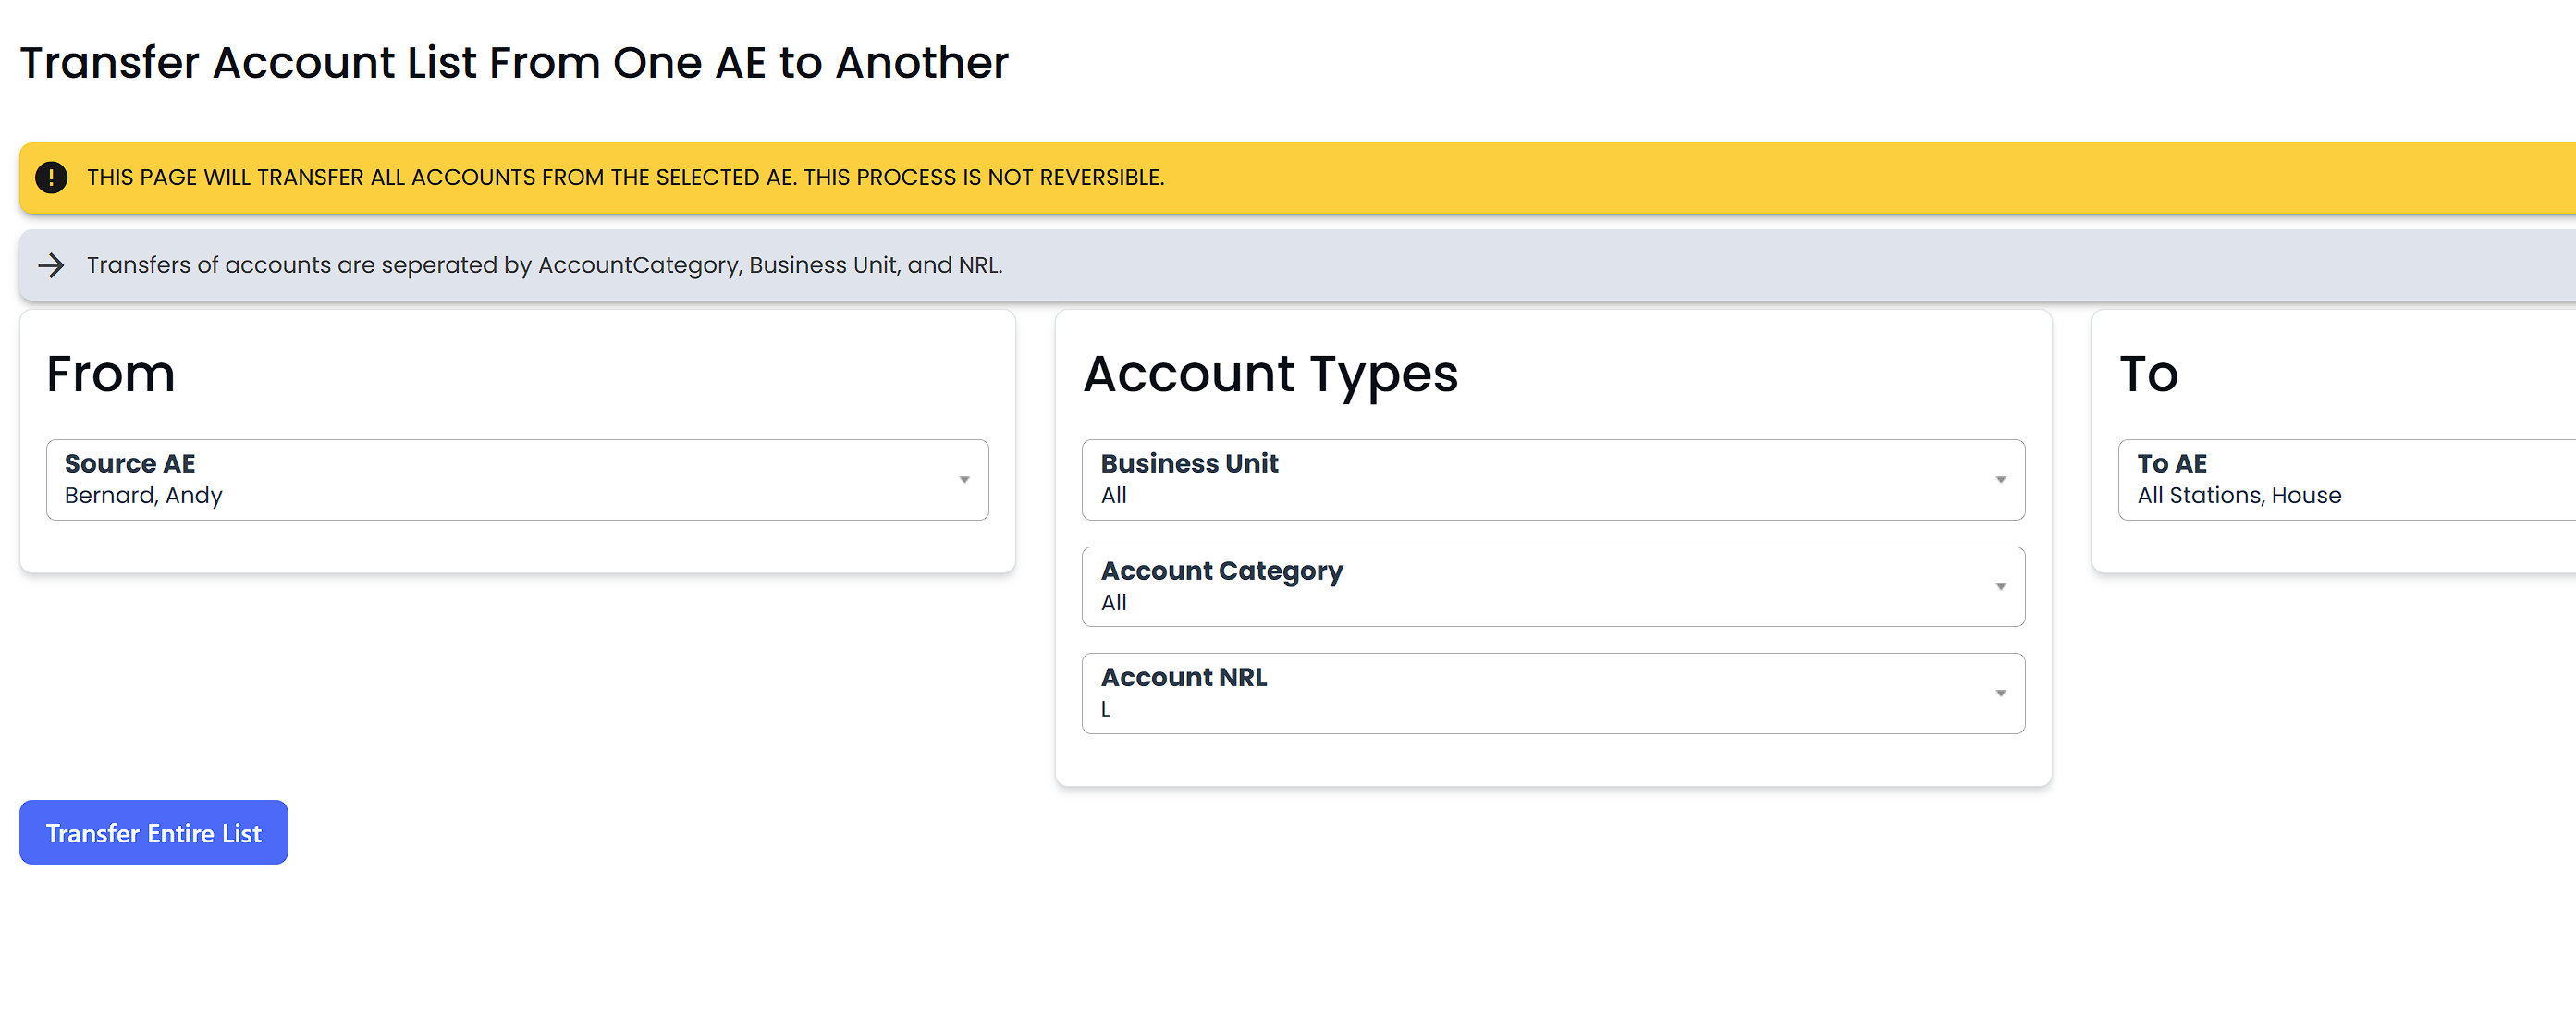Click the 'Account Types' card heading

click(x=1271, y=375)
